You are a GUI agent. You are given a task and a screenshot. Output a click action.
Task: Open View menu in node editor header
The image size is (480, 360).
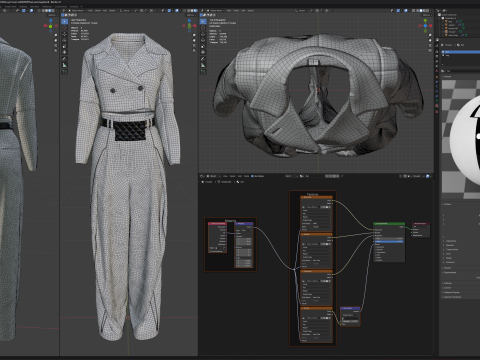225,176
